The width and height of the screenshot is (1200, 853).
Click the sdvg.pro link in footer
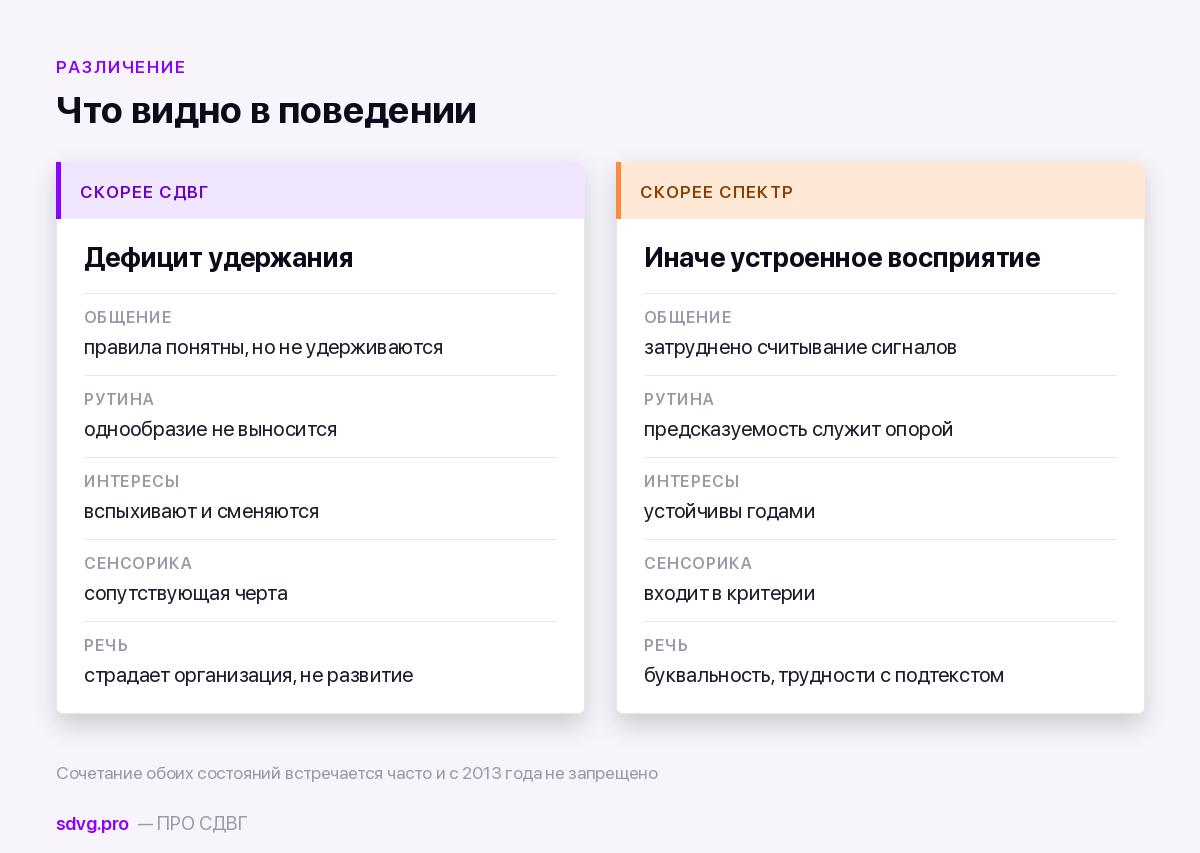click(x=92, y=824)
